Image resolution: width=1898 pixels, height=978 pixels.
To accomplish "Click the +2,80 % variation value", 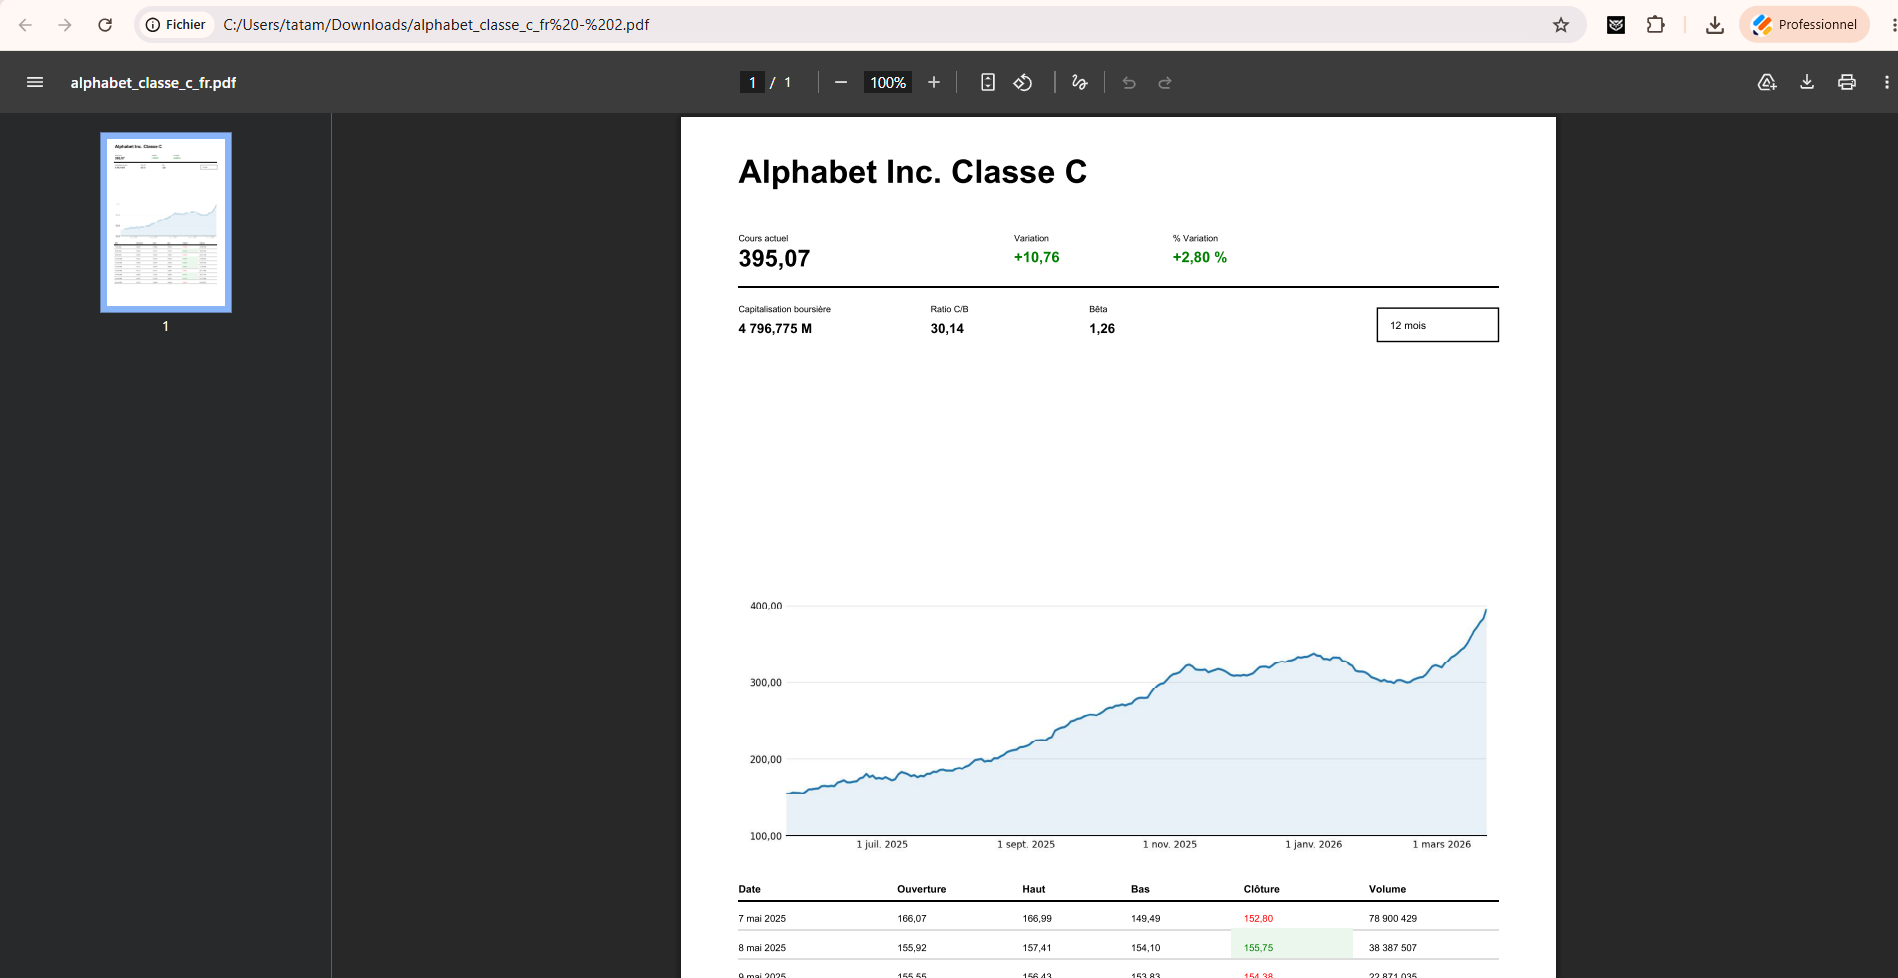I will coord(1199,257).
